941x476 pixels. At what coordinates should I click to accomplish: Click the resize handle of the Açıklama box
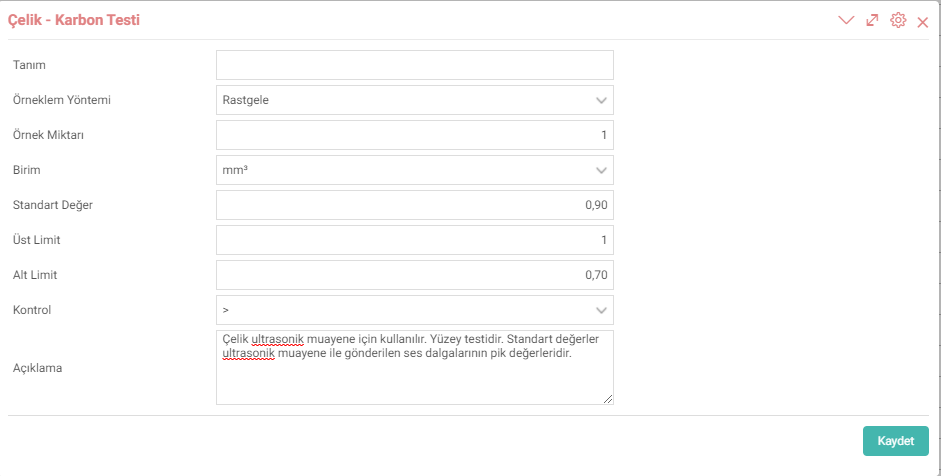pos(608,399)
